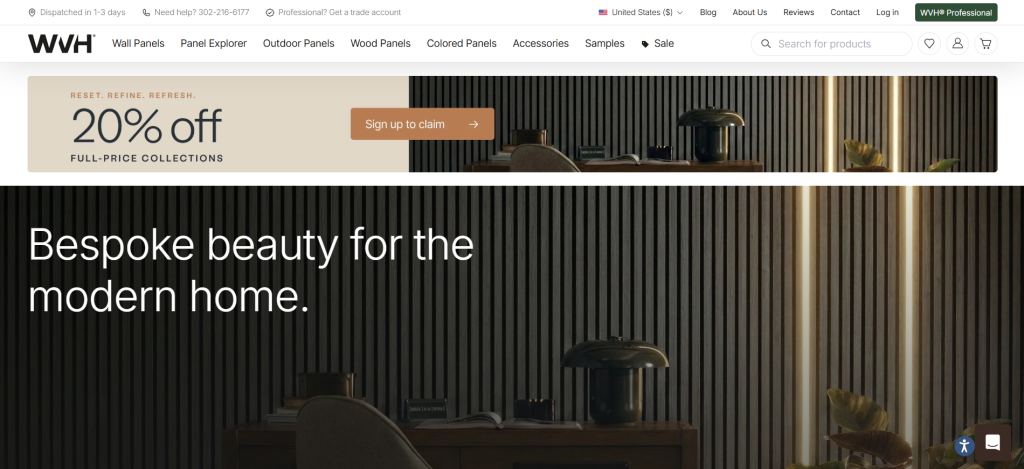
Task: Go to Panel Explorer
Action: pyautogui.click(x=214, y=44)
